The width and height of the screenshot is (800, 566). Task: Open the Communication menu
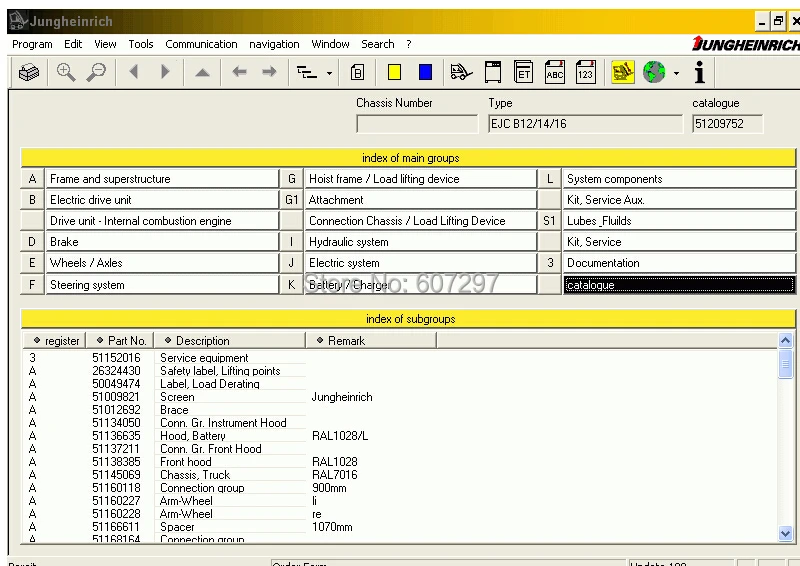click(x=202, y=44)
